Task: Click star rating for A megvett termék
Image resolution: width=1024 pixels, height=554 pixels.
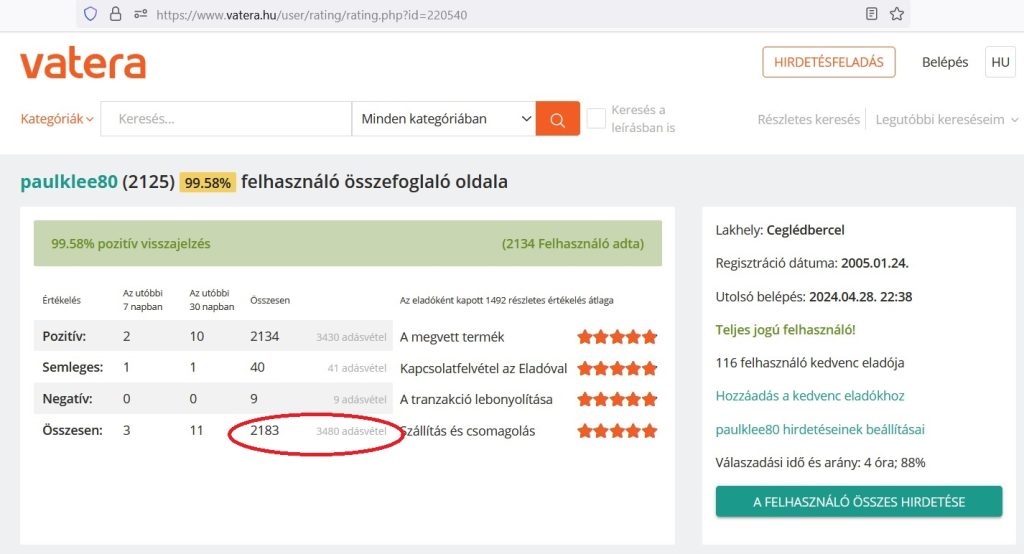Action: pyautogui.click(x=617, y=337)
